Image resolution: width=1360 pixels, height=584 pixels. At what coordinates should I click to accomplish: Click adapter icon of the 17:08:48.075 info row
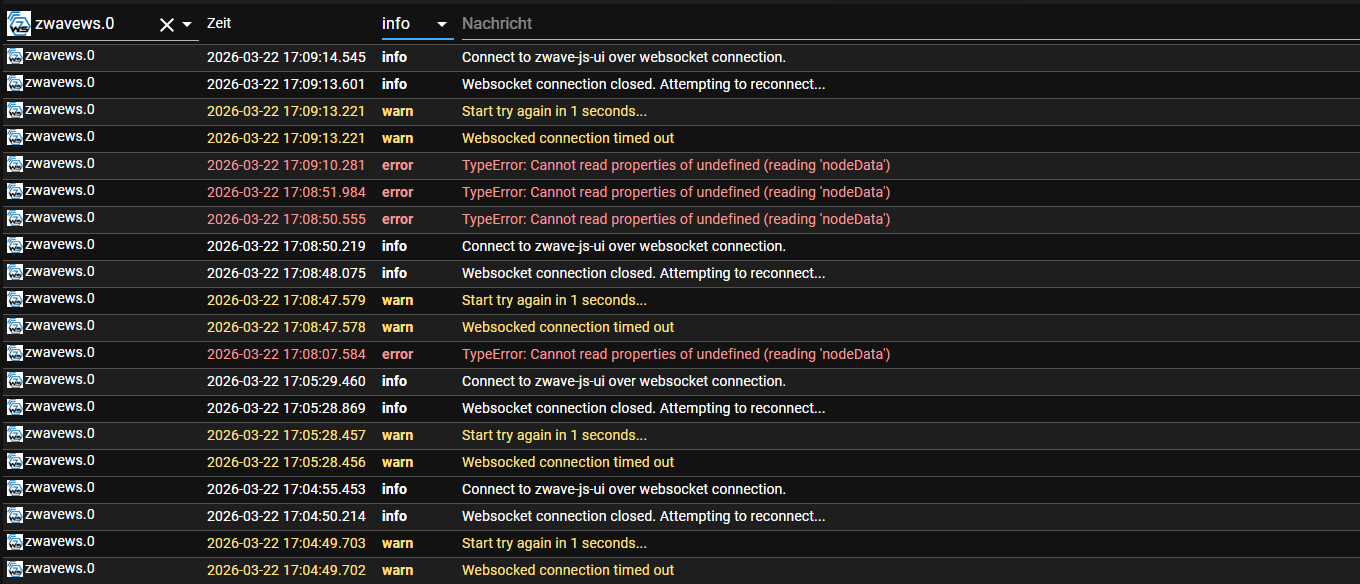click(15, 273)
